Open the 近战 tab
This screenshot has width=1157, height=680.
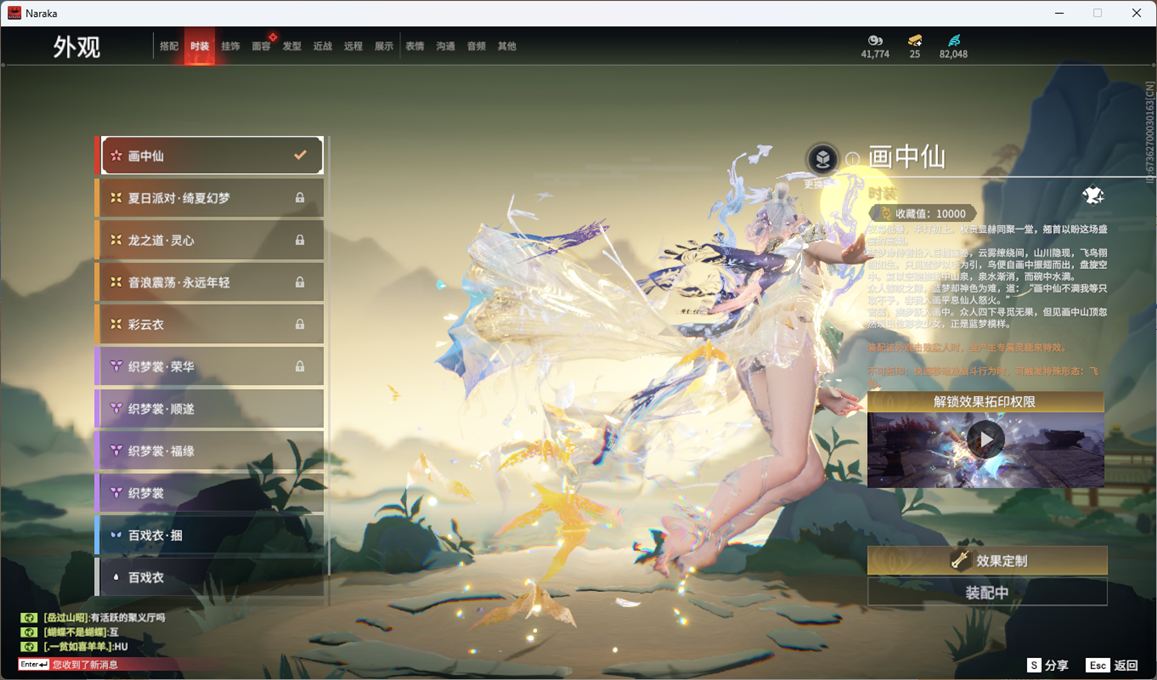tap(322, 46)
